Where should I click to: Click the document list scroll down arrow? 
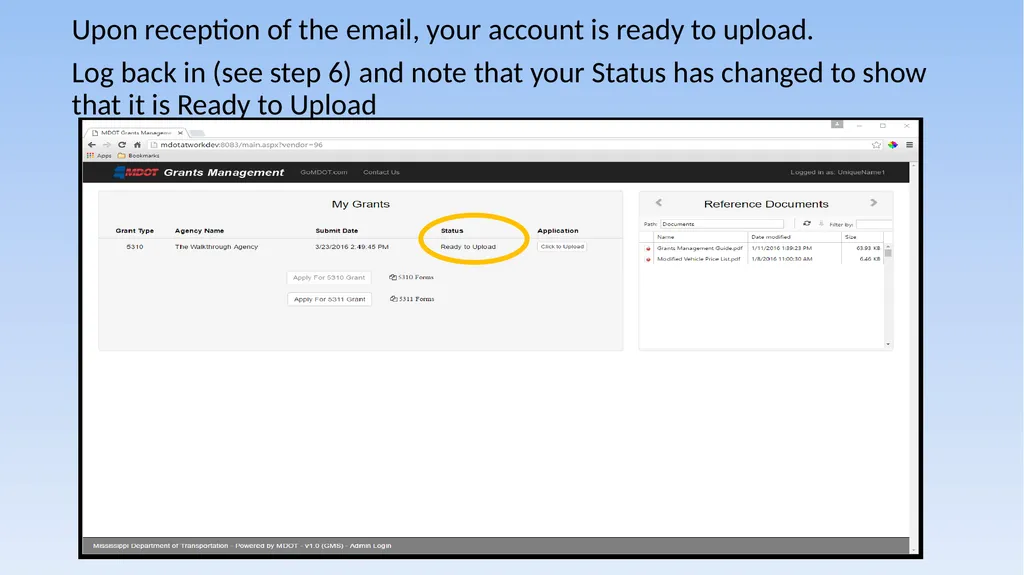click(x=888, y=344)
